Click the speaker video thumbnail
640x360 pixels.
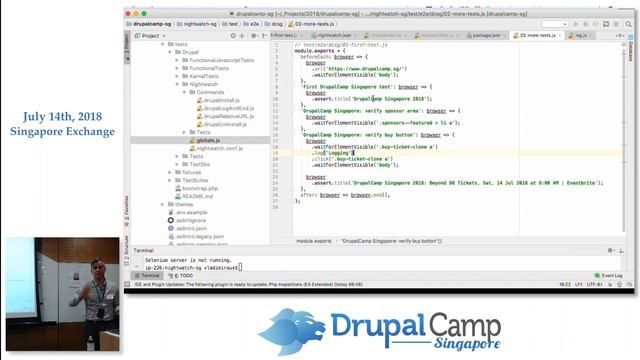coord(62,294)
